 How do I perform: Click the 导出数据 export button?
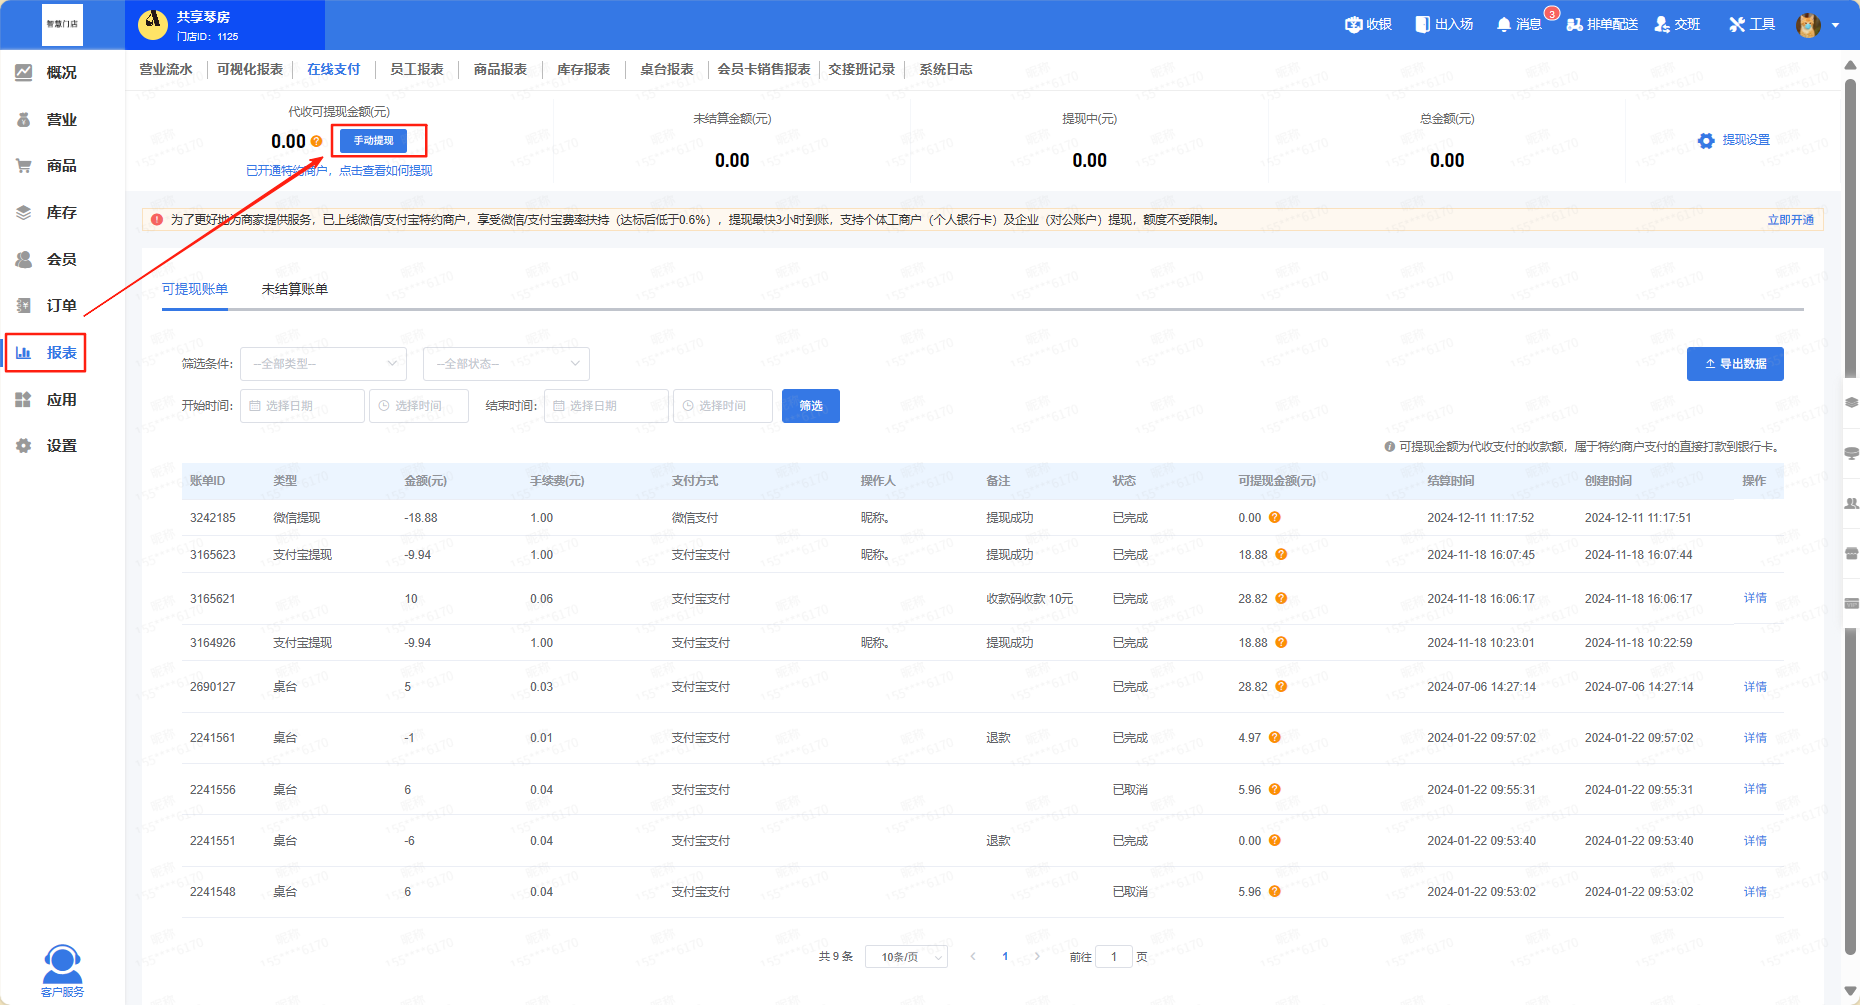[x=1735, y=364]
